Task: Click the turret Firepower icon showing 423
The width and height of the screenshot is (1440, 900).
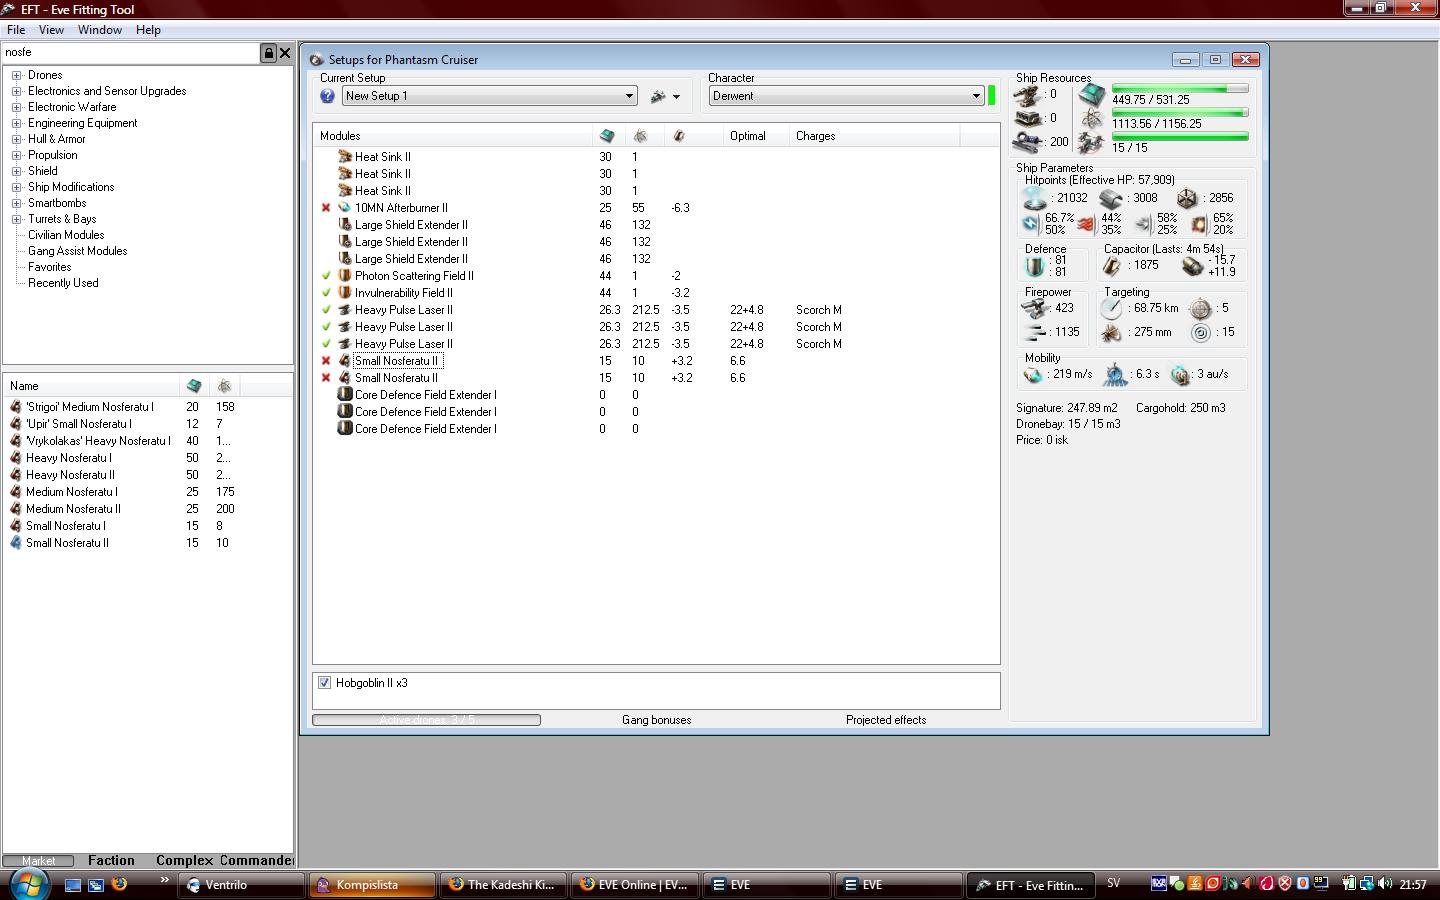Action: pyautogui.click(x=1034, y=308)
